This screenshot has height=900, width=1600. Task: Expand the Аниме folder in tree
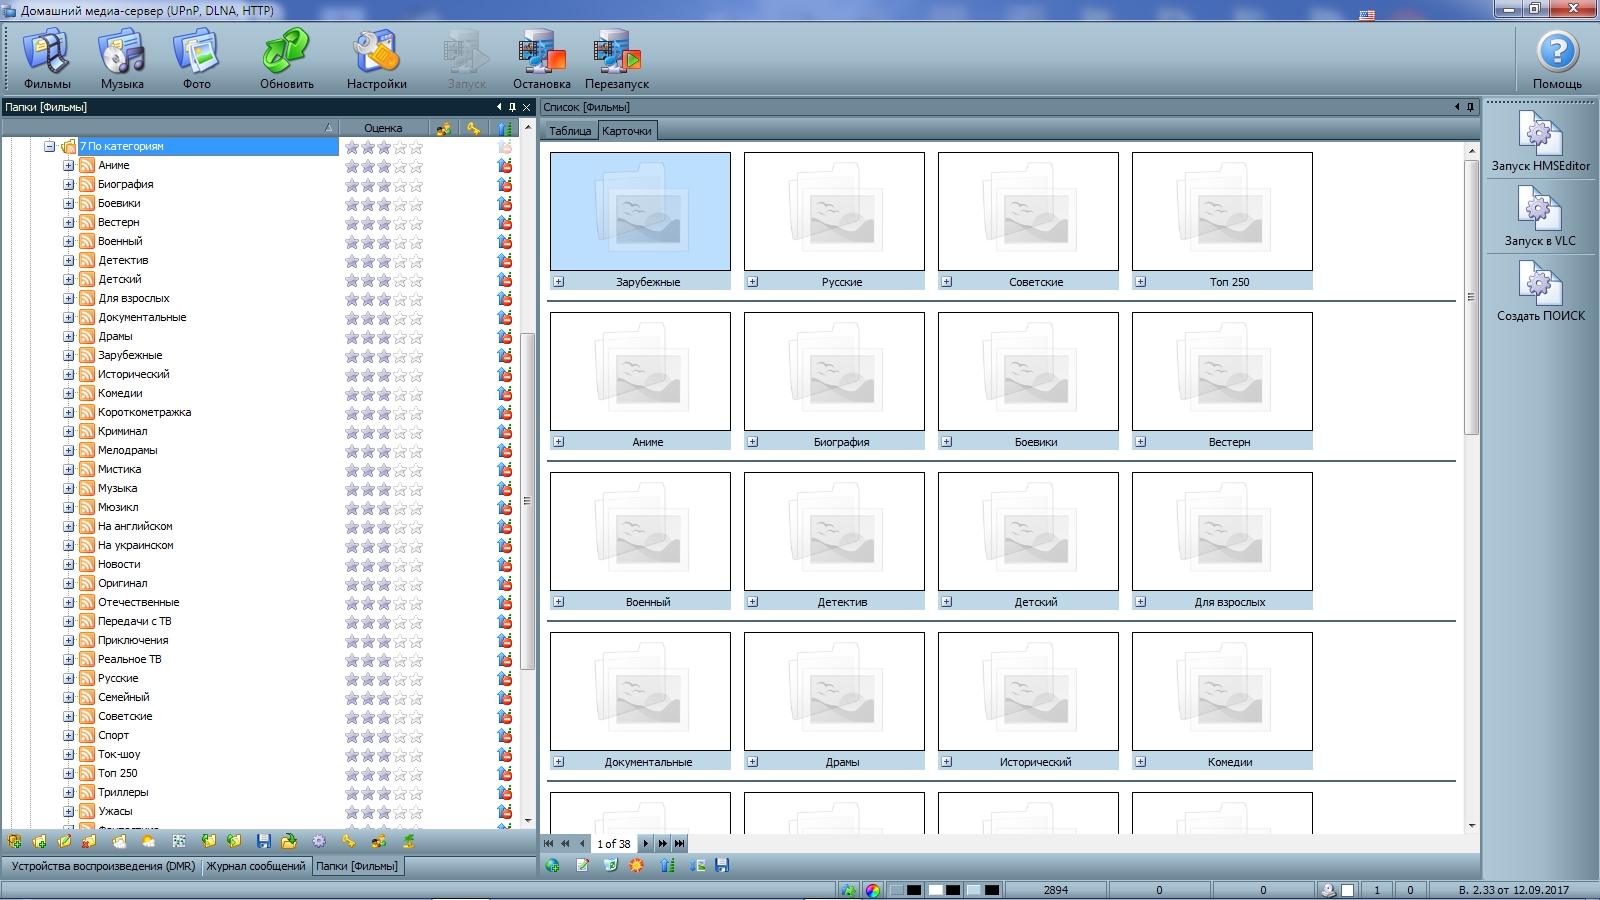point(68,165)
